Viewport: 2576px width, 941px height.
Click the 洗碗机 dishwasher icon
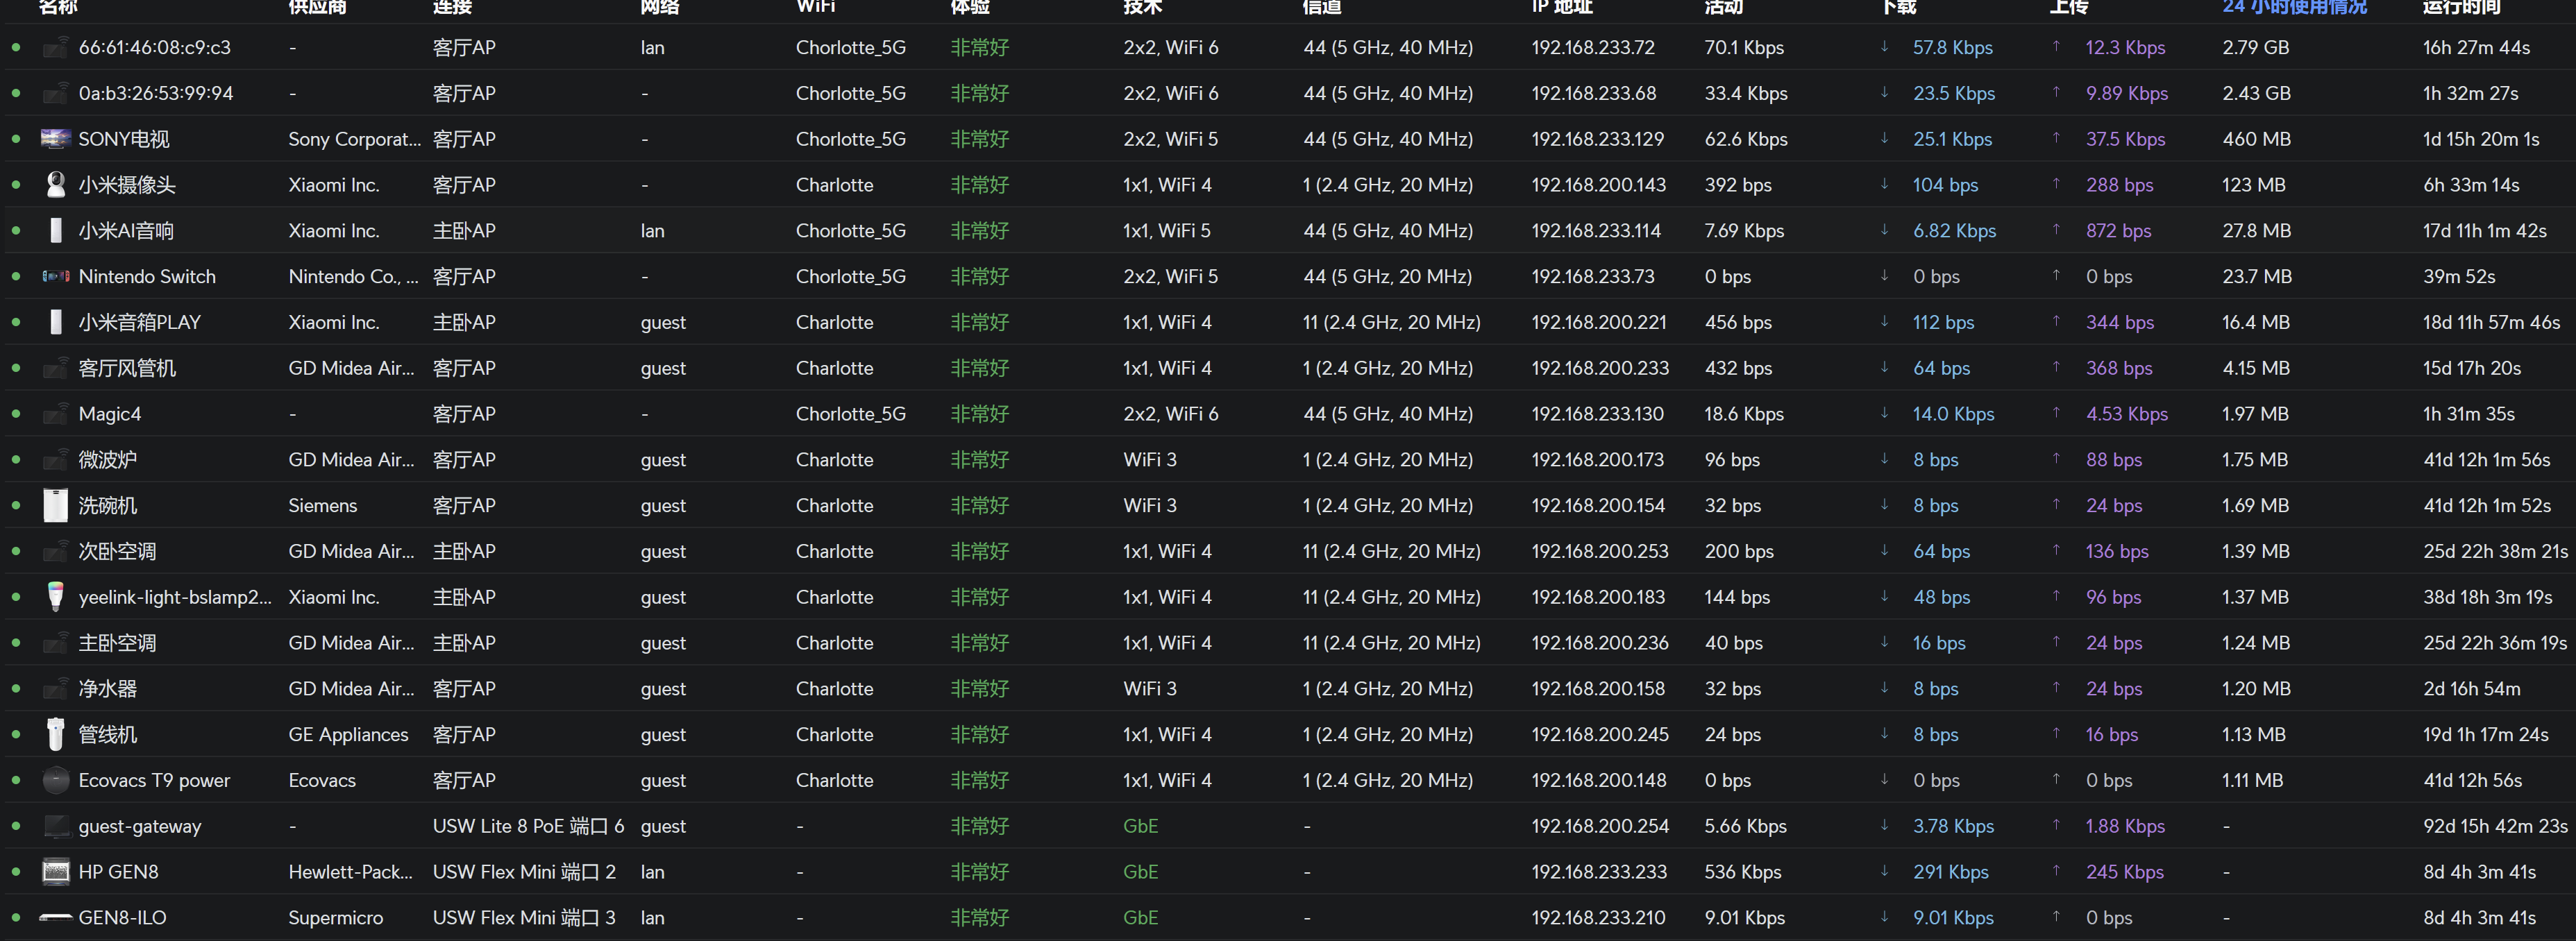pos(55,505)
